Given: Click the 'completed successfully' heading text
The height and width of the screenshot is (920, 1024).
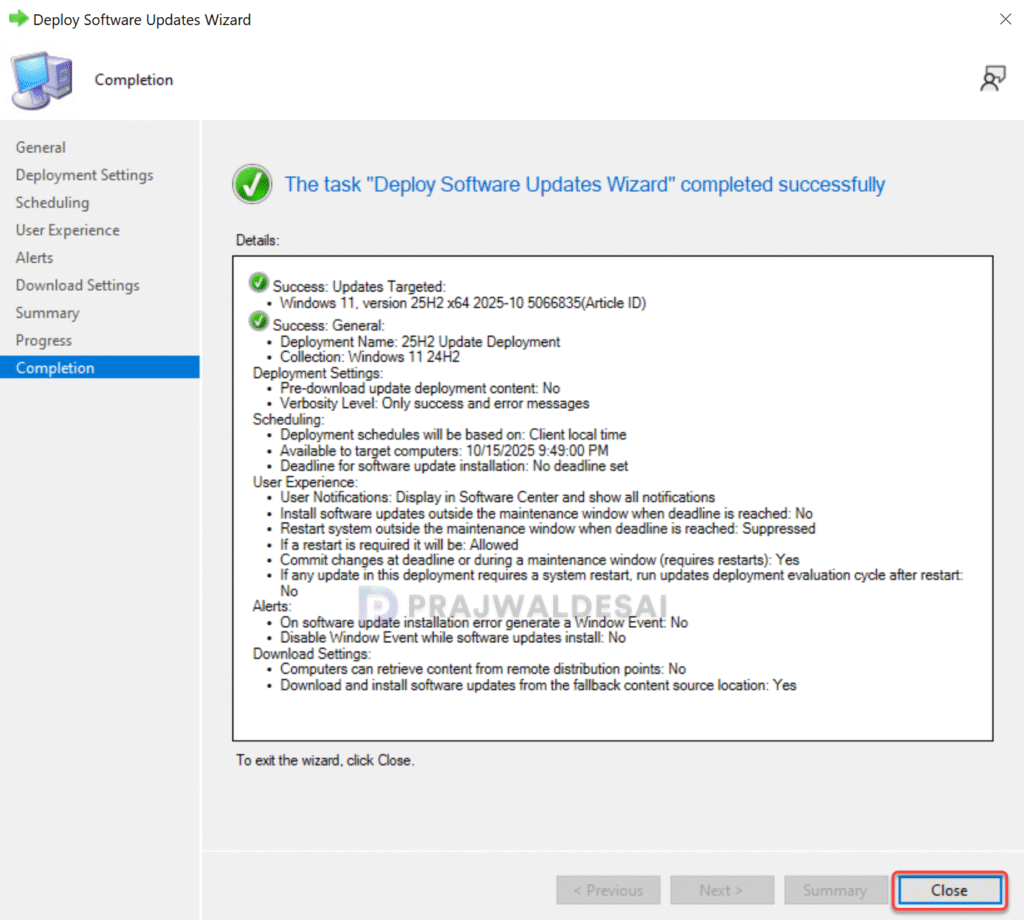Looking at the screenshot, I should click(x=584, y=185).
